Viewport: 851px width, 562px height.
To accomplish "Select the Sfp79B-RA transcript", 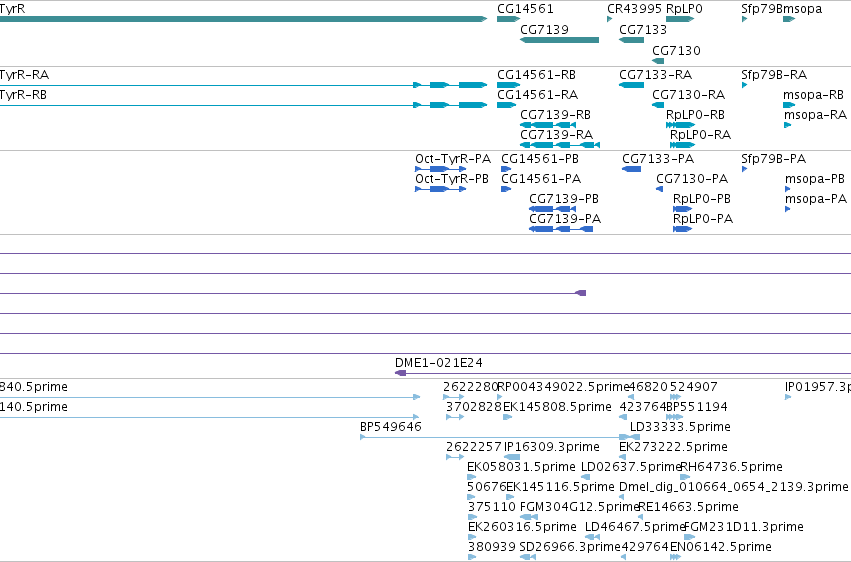I will [x=744, y=85].
